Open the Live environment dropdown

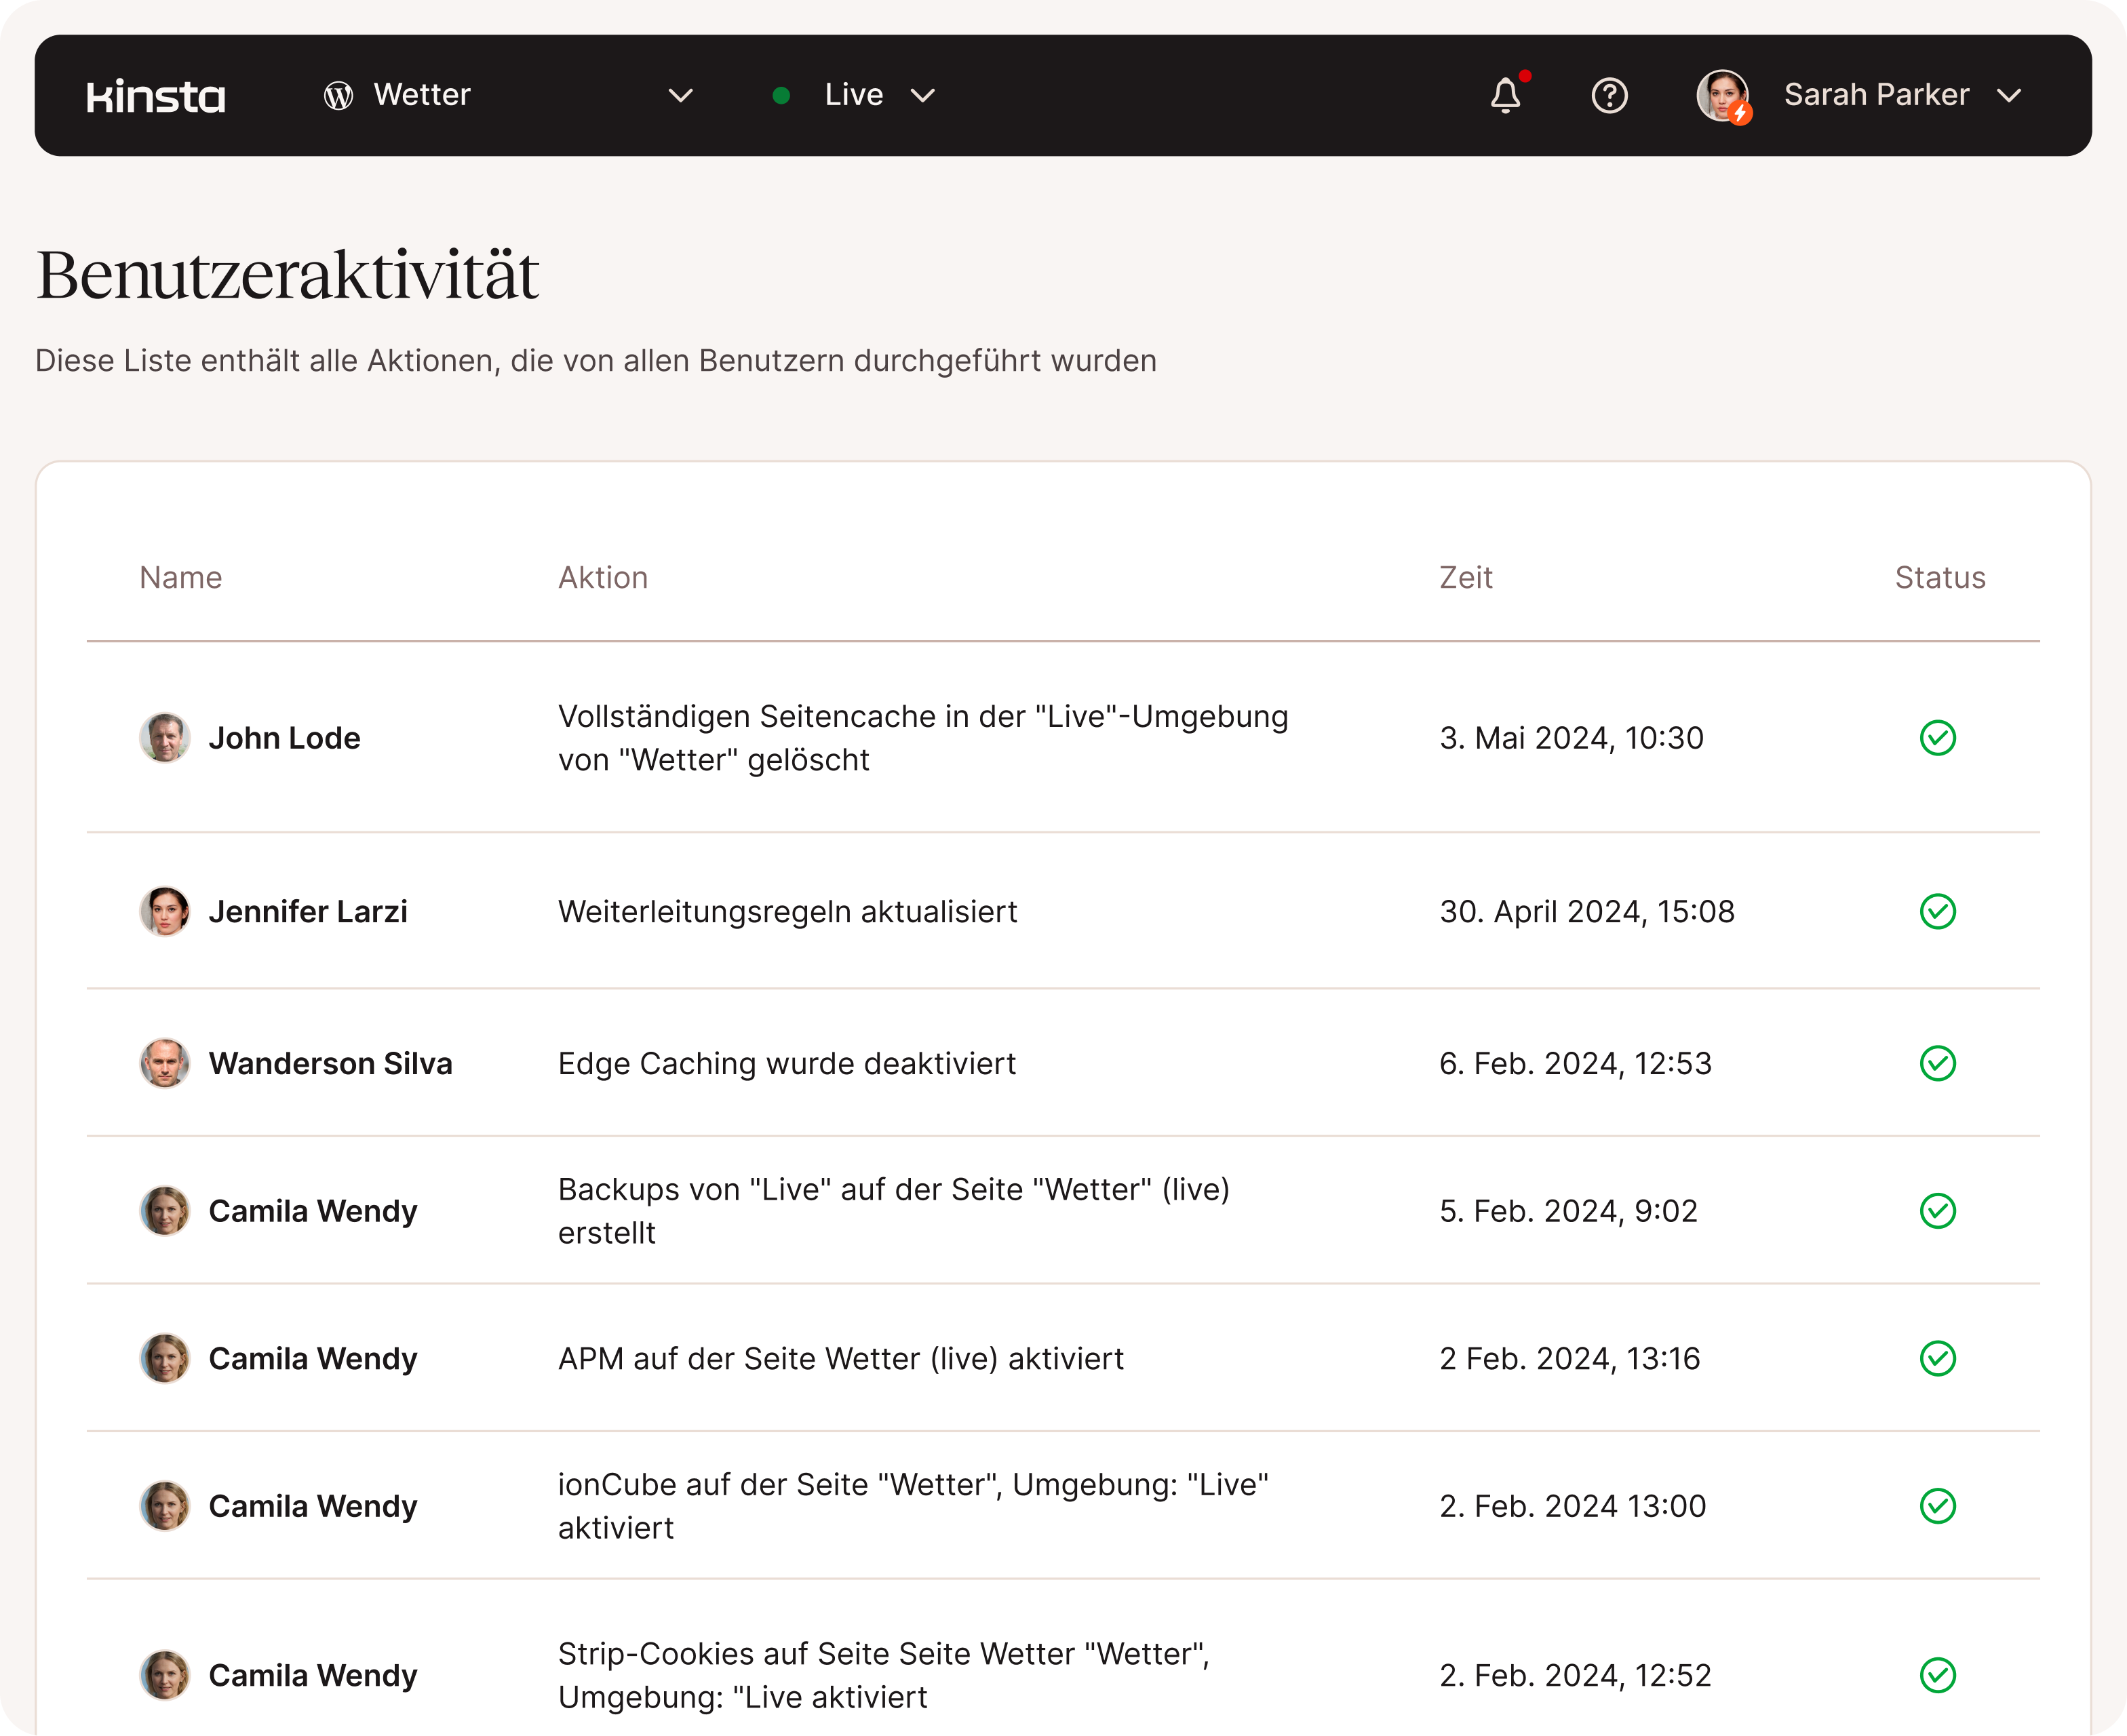coord(922,96)
